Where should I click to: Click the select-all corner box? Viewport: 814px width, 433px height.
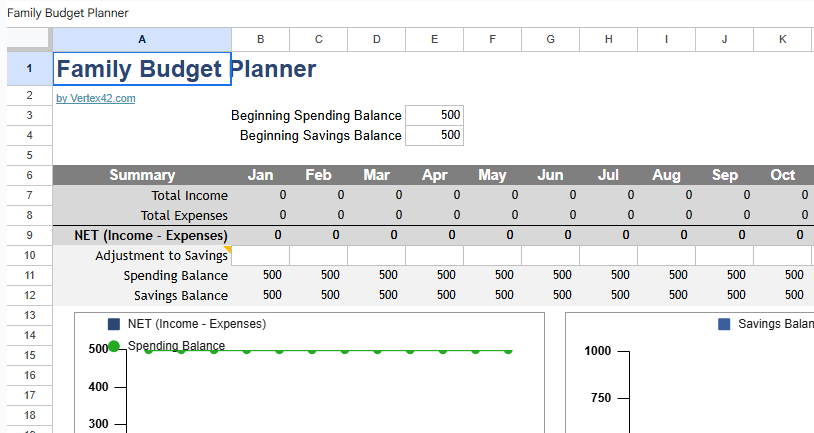coord(28,39)
